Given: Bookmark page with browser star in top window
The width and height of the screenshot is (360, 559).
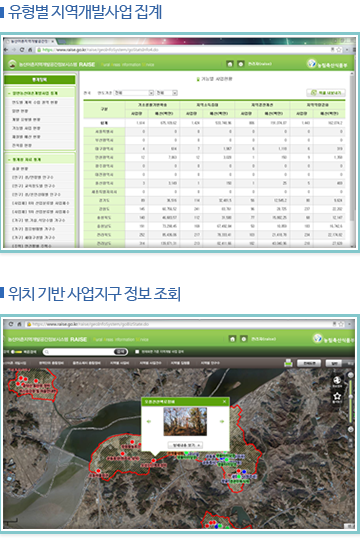Looking at the screenshot, I should point(339,50).
